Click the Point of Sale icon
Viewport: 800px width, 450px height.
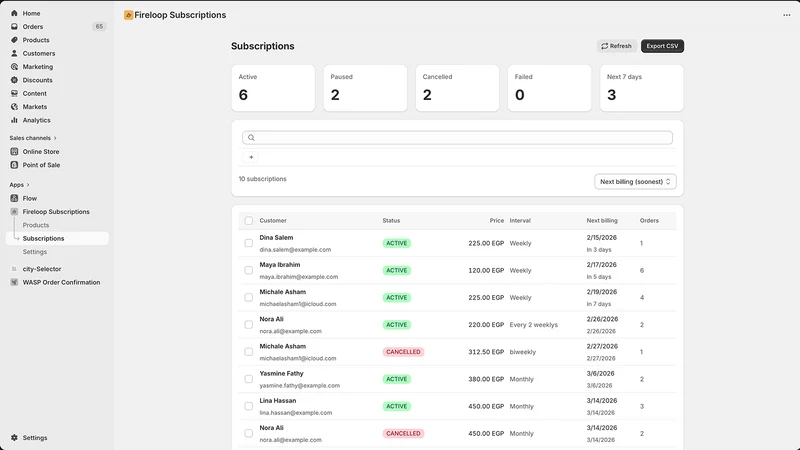coord(14,165)
